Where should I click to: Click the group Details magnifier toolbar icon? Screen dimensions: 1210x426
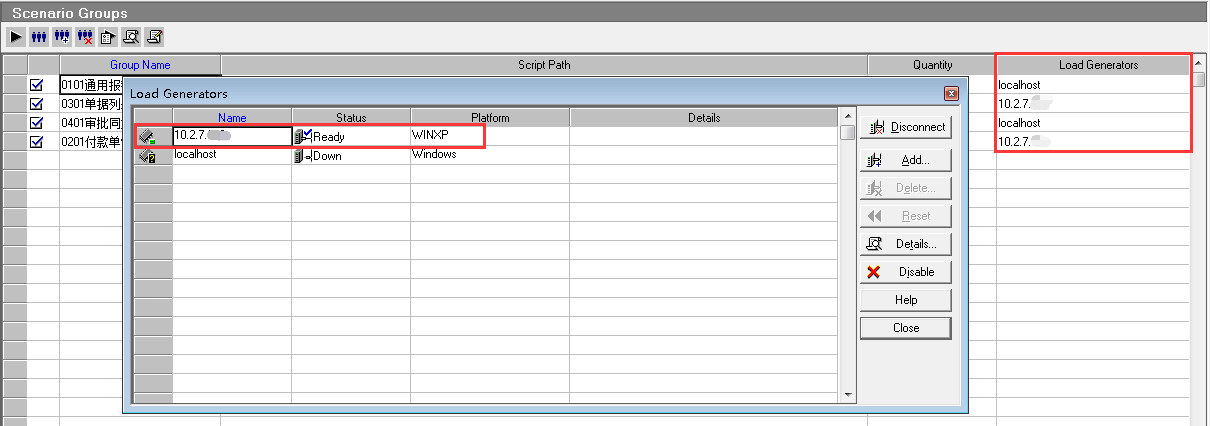pyautogui.click(x=131, y=37)
